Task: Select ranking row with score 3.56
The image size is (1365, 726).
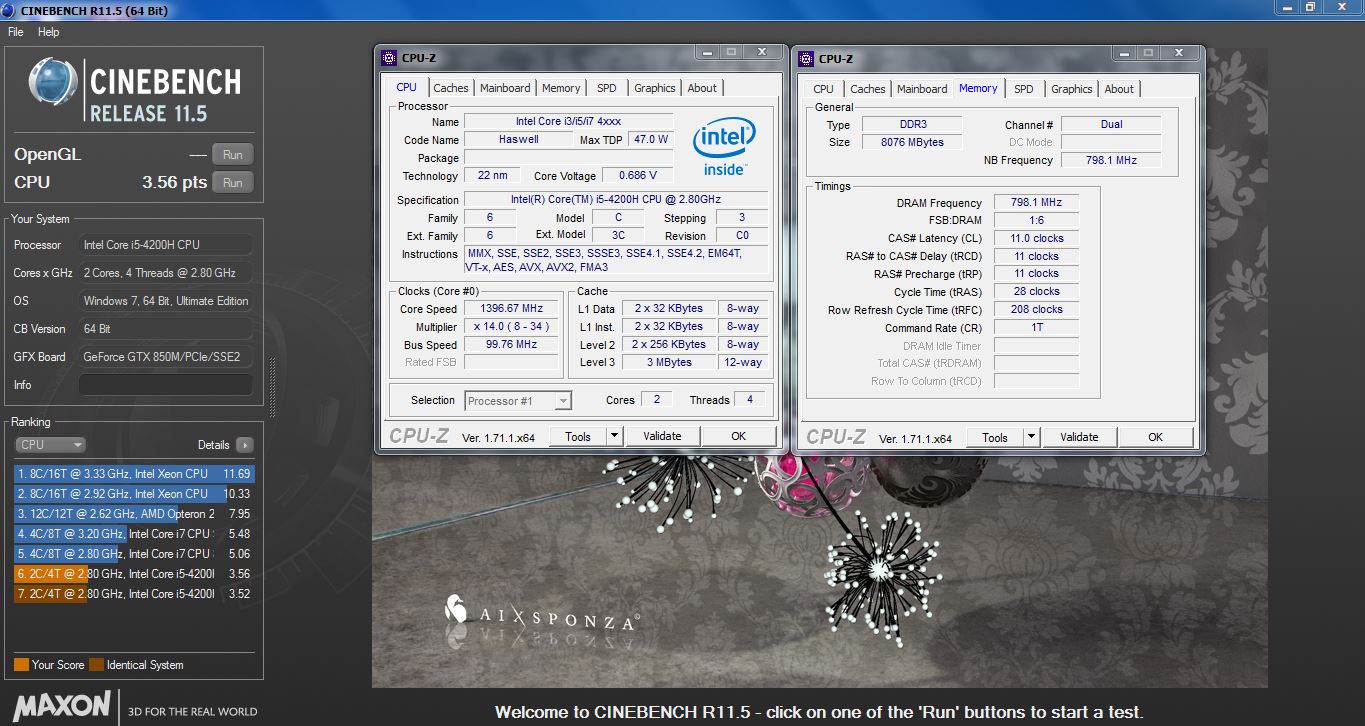Action: (x=134, y=574)
